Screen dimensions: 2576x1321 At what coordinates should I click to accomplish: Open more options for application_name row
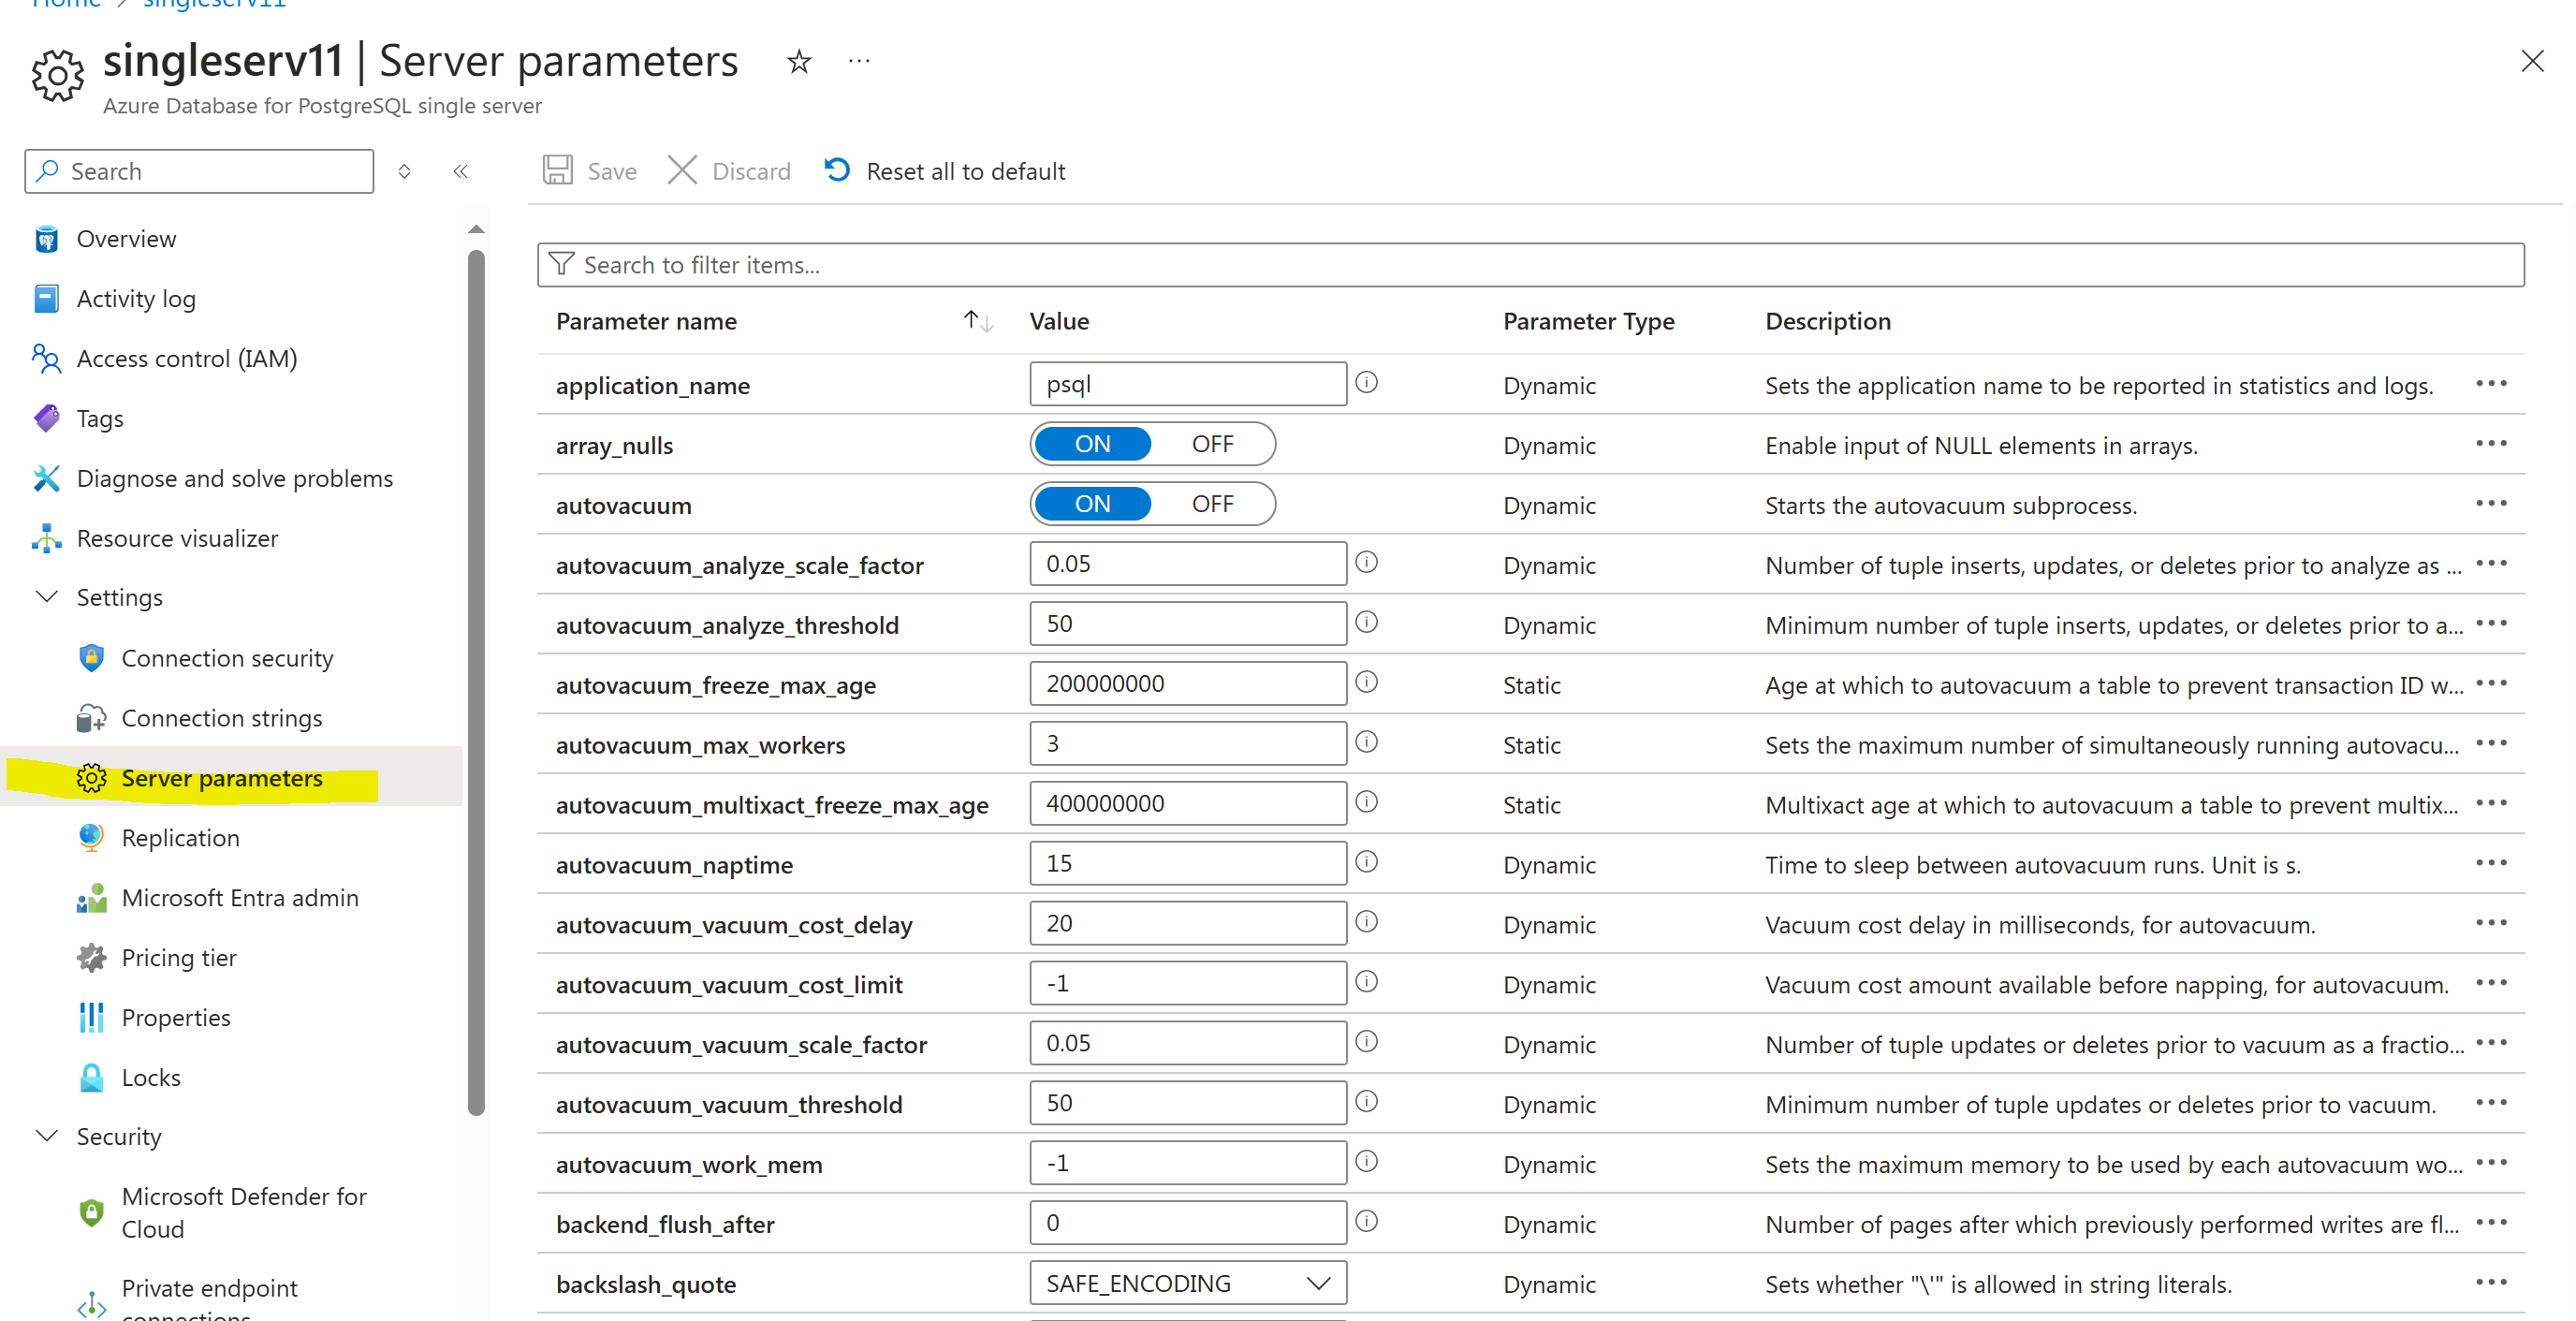(x=2492, y=384)
